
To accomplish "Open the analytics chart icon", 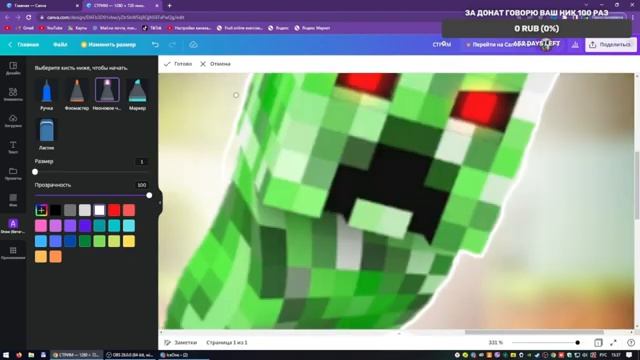I will (x=575, y=45).
